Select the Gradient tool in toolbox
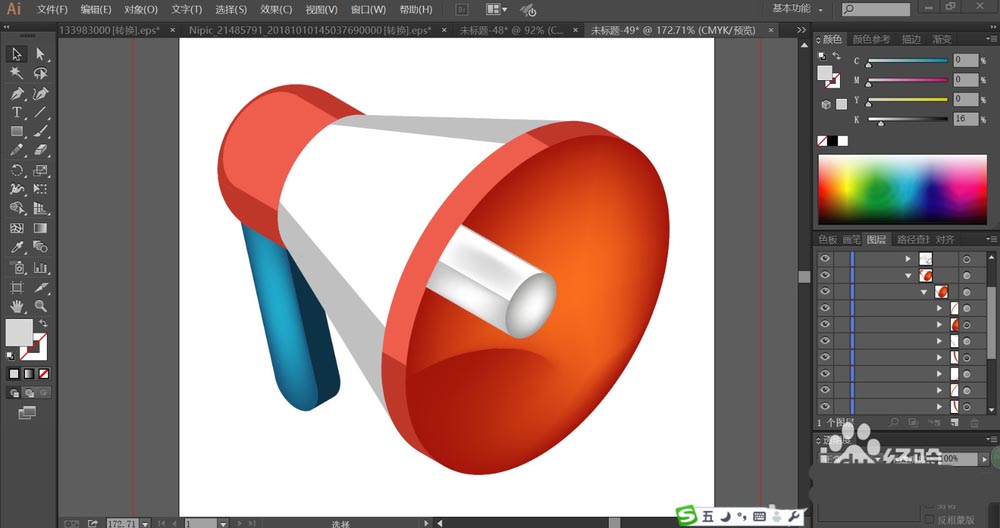This screenshot has width=1000, height=528. [40, 228]
